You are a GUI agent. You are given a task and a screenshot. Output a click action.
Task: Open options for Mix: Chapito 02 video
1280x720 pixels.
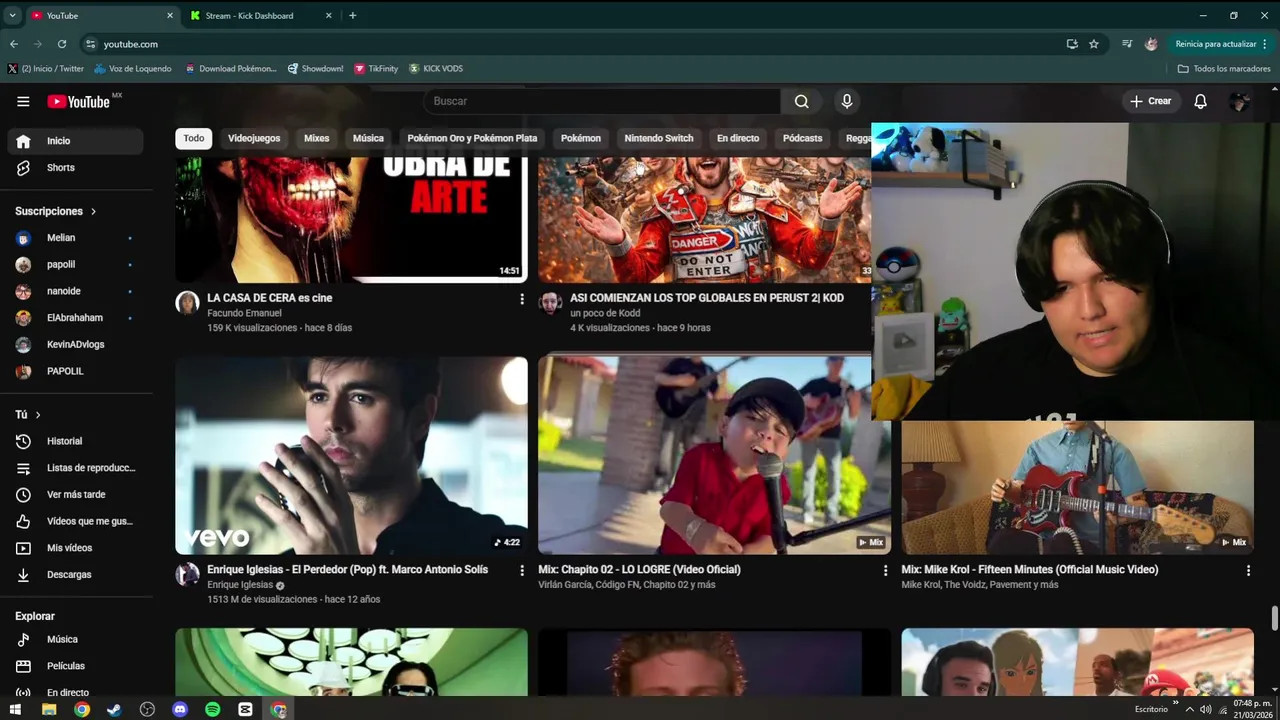click(x=884, y=570)
